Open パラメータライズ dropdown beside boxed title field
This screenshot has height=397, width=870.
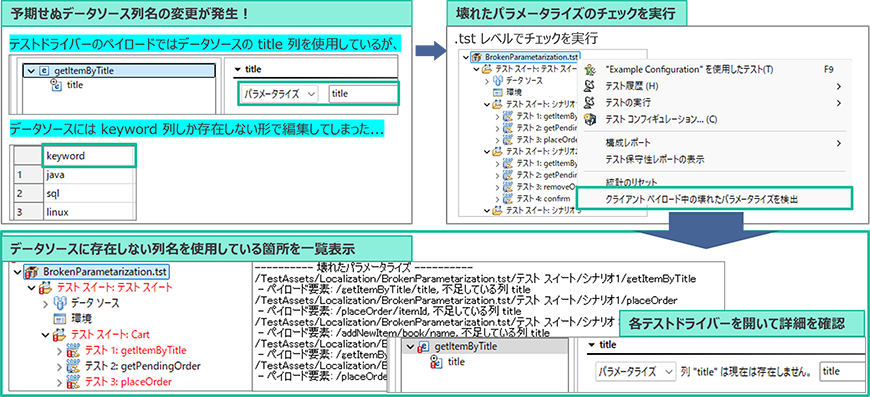click(x=280, y=94)
